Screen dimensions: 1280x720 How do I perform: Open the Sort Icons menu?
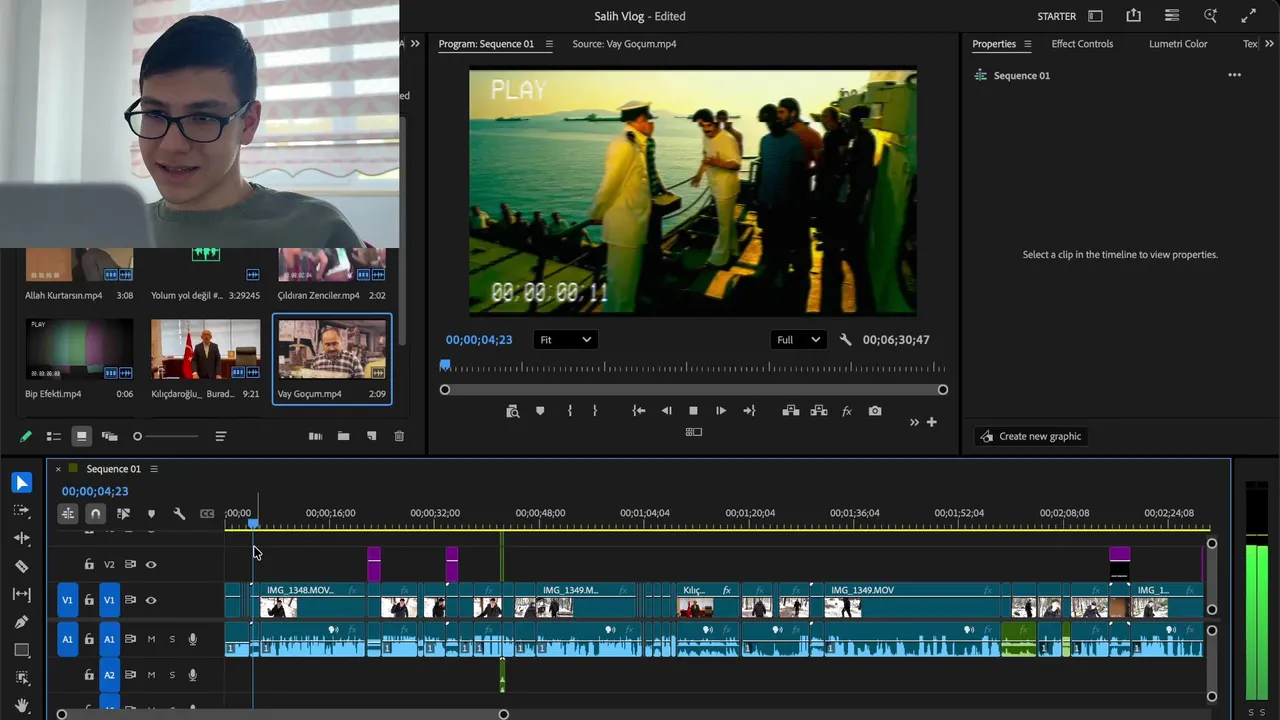point(221,436)
